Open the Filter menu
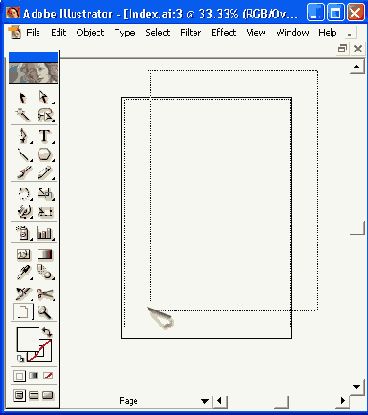 [190, 32]
